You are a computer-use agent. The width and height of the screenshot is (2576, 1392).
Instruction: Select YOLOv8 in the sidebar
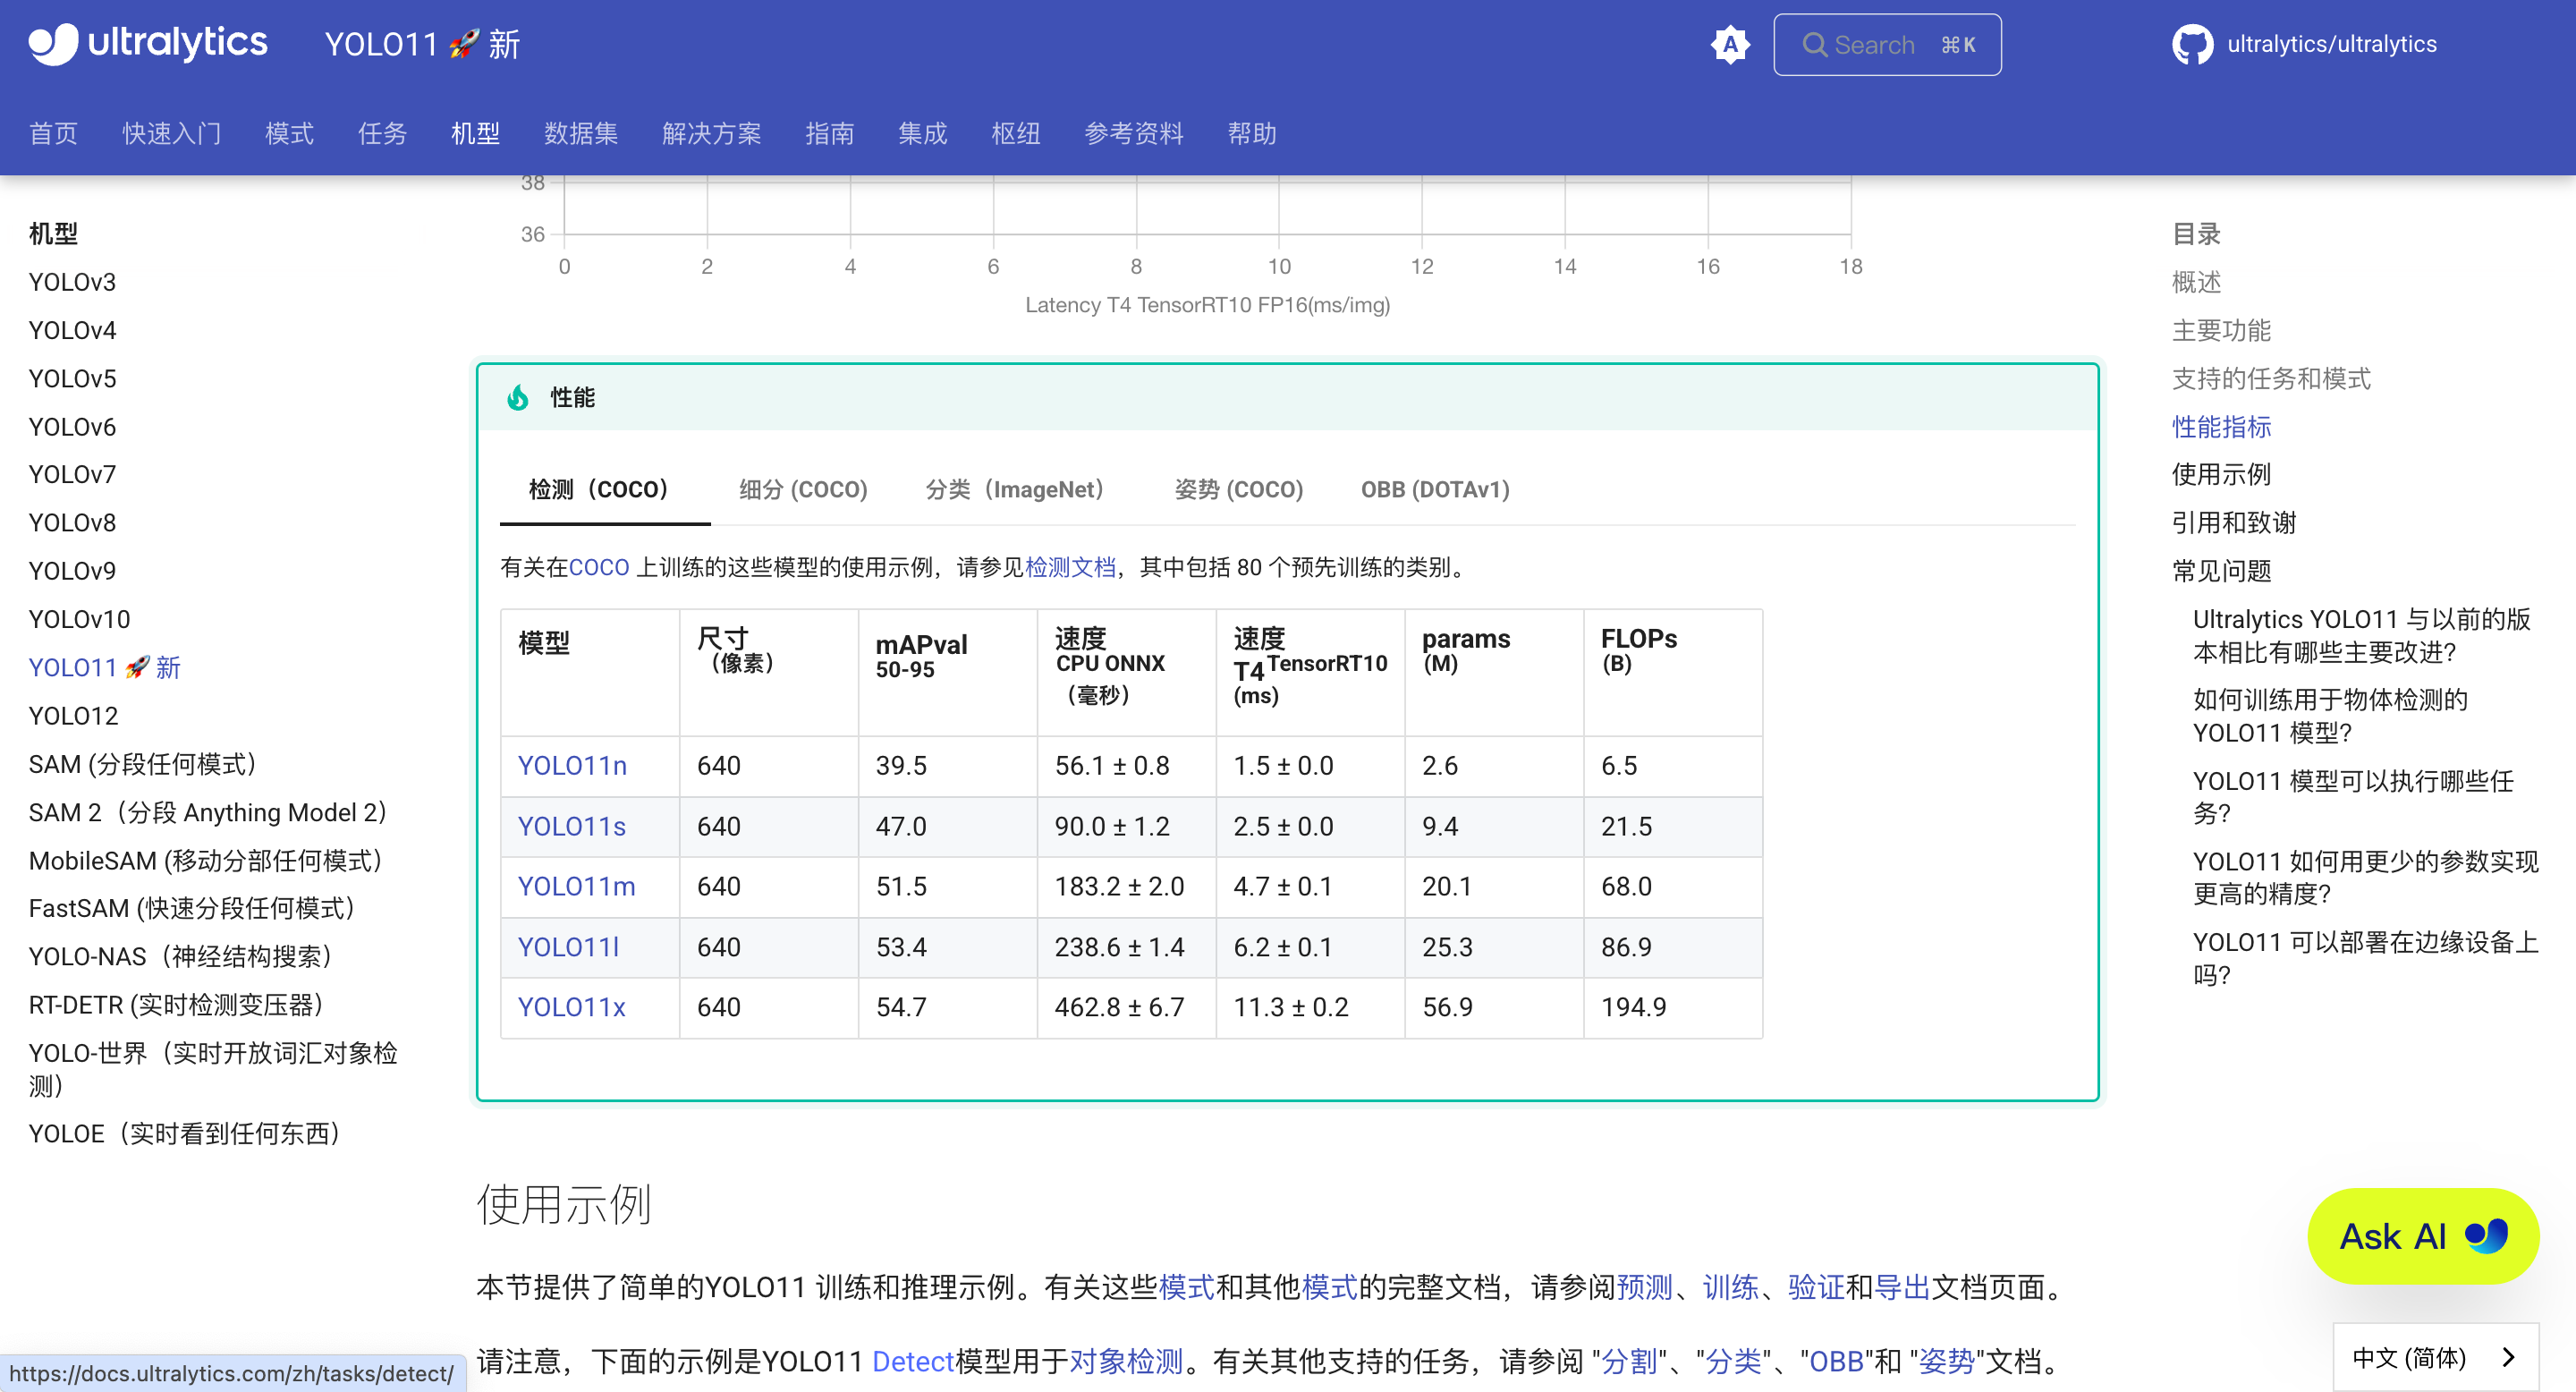click(72, 523)
